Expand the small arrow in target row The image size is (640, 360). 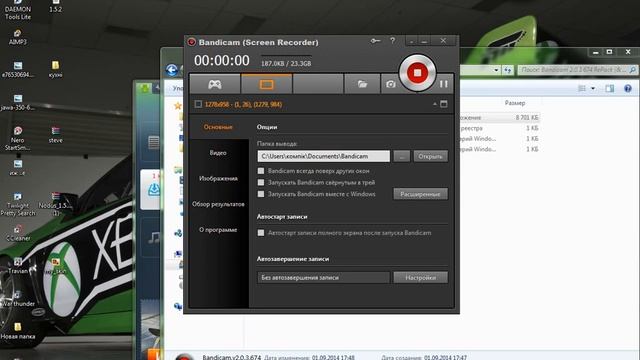tap(435, 104)
